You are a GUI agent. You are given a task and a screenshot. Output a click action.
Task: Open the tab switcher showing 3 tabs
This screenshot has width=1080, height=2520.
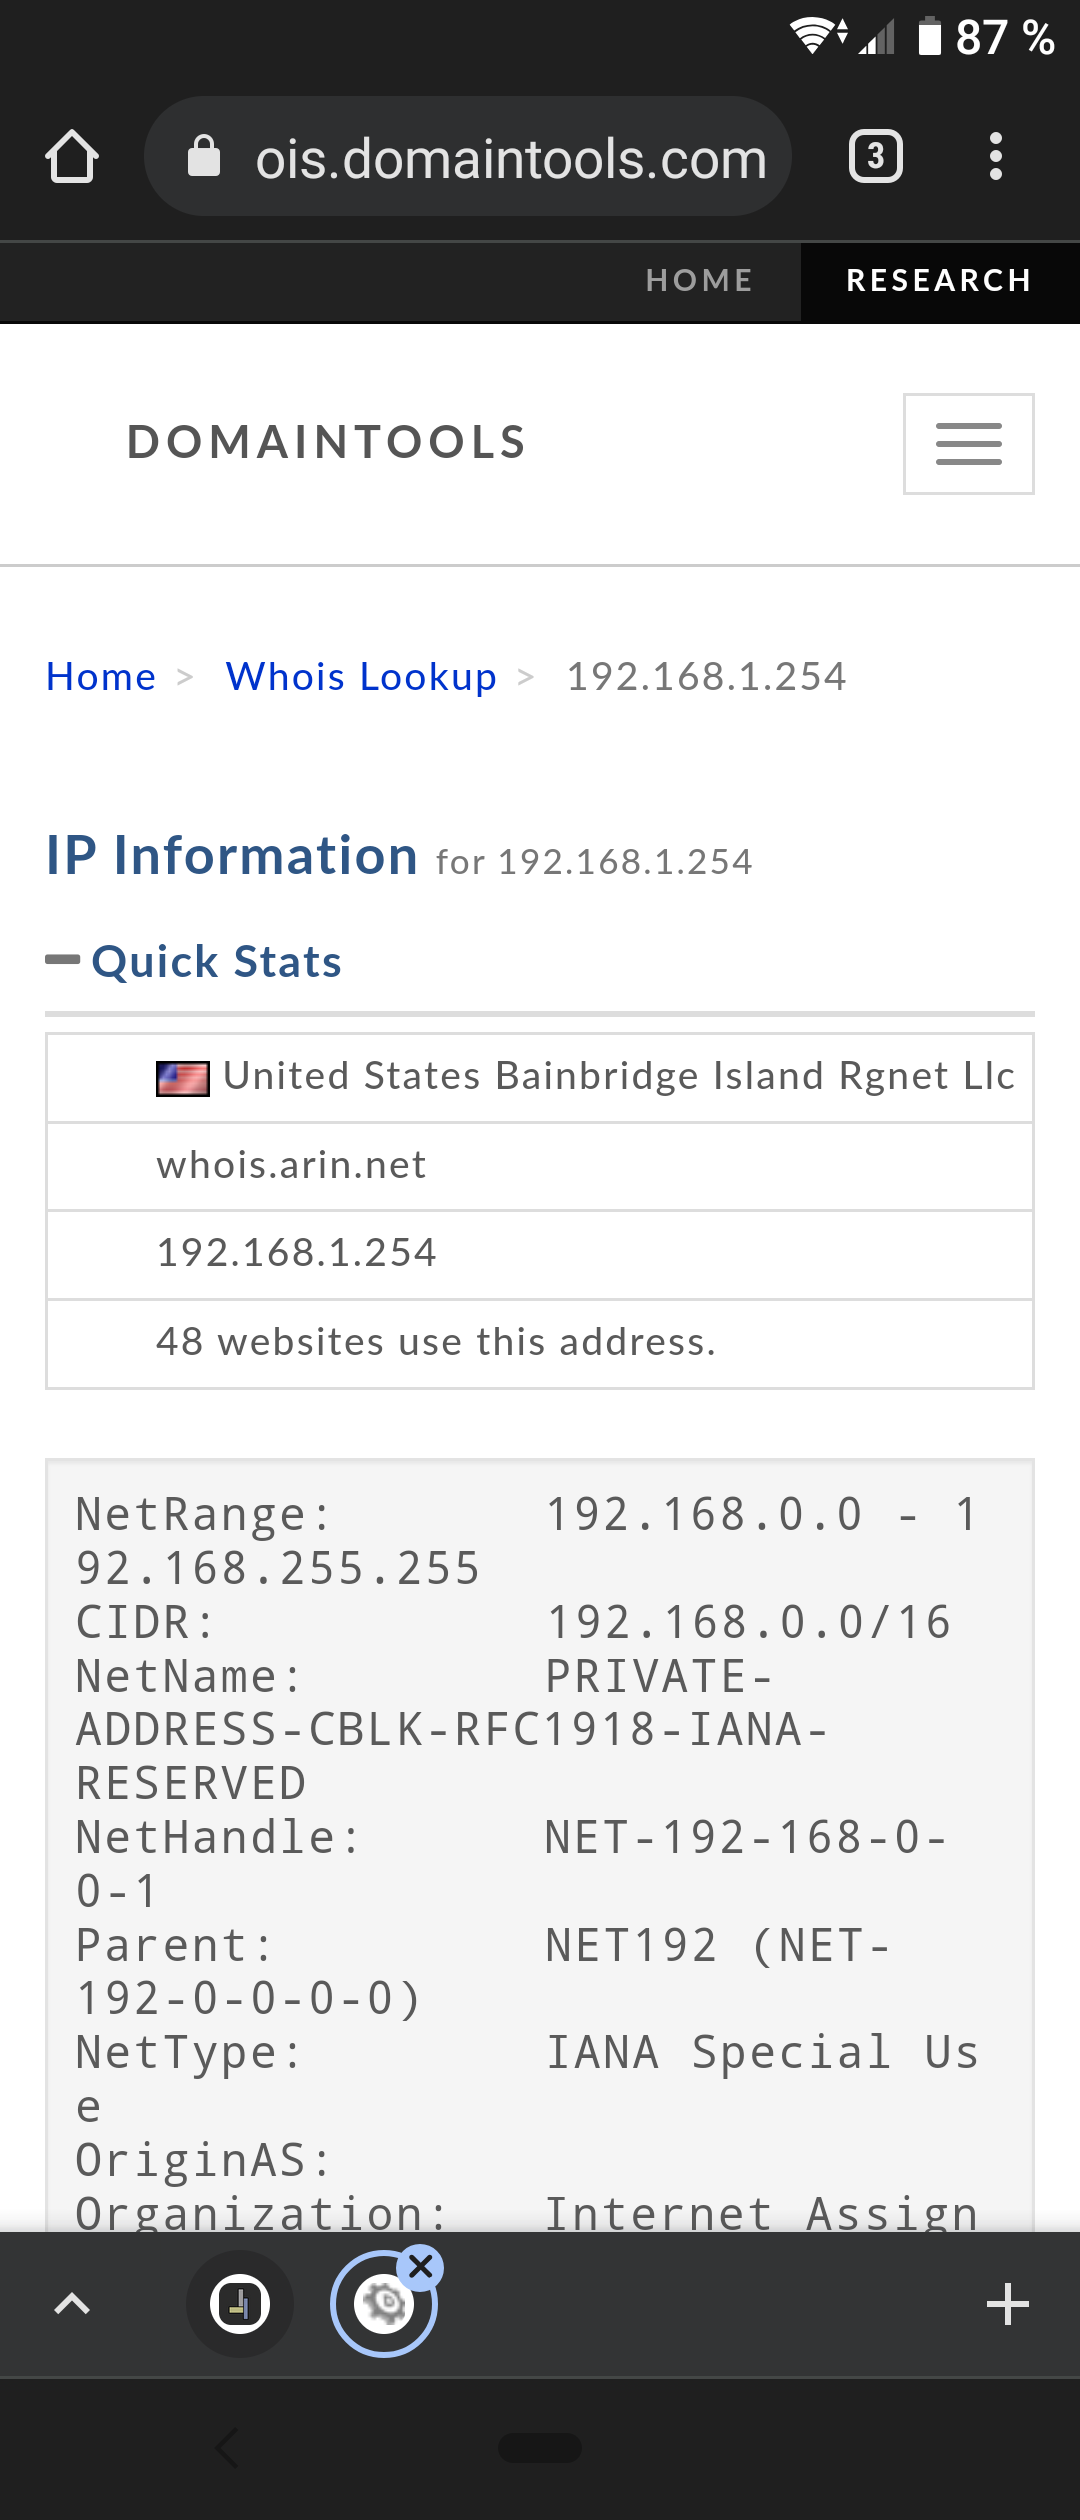(x=876, y=157)
